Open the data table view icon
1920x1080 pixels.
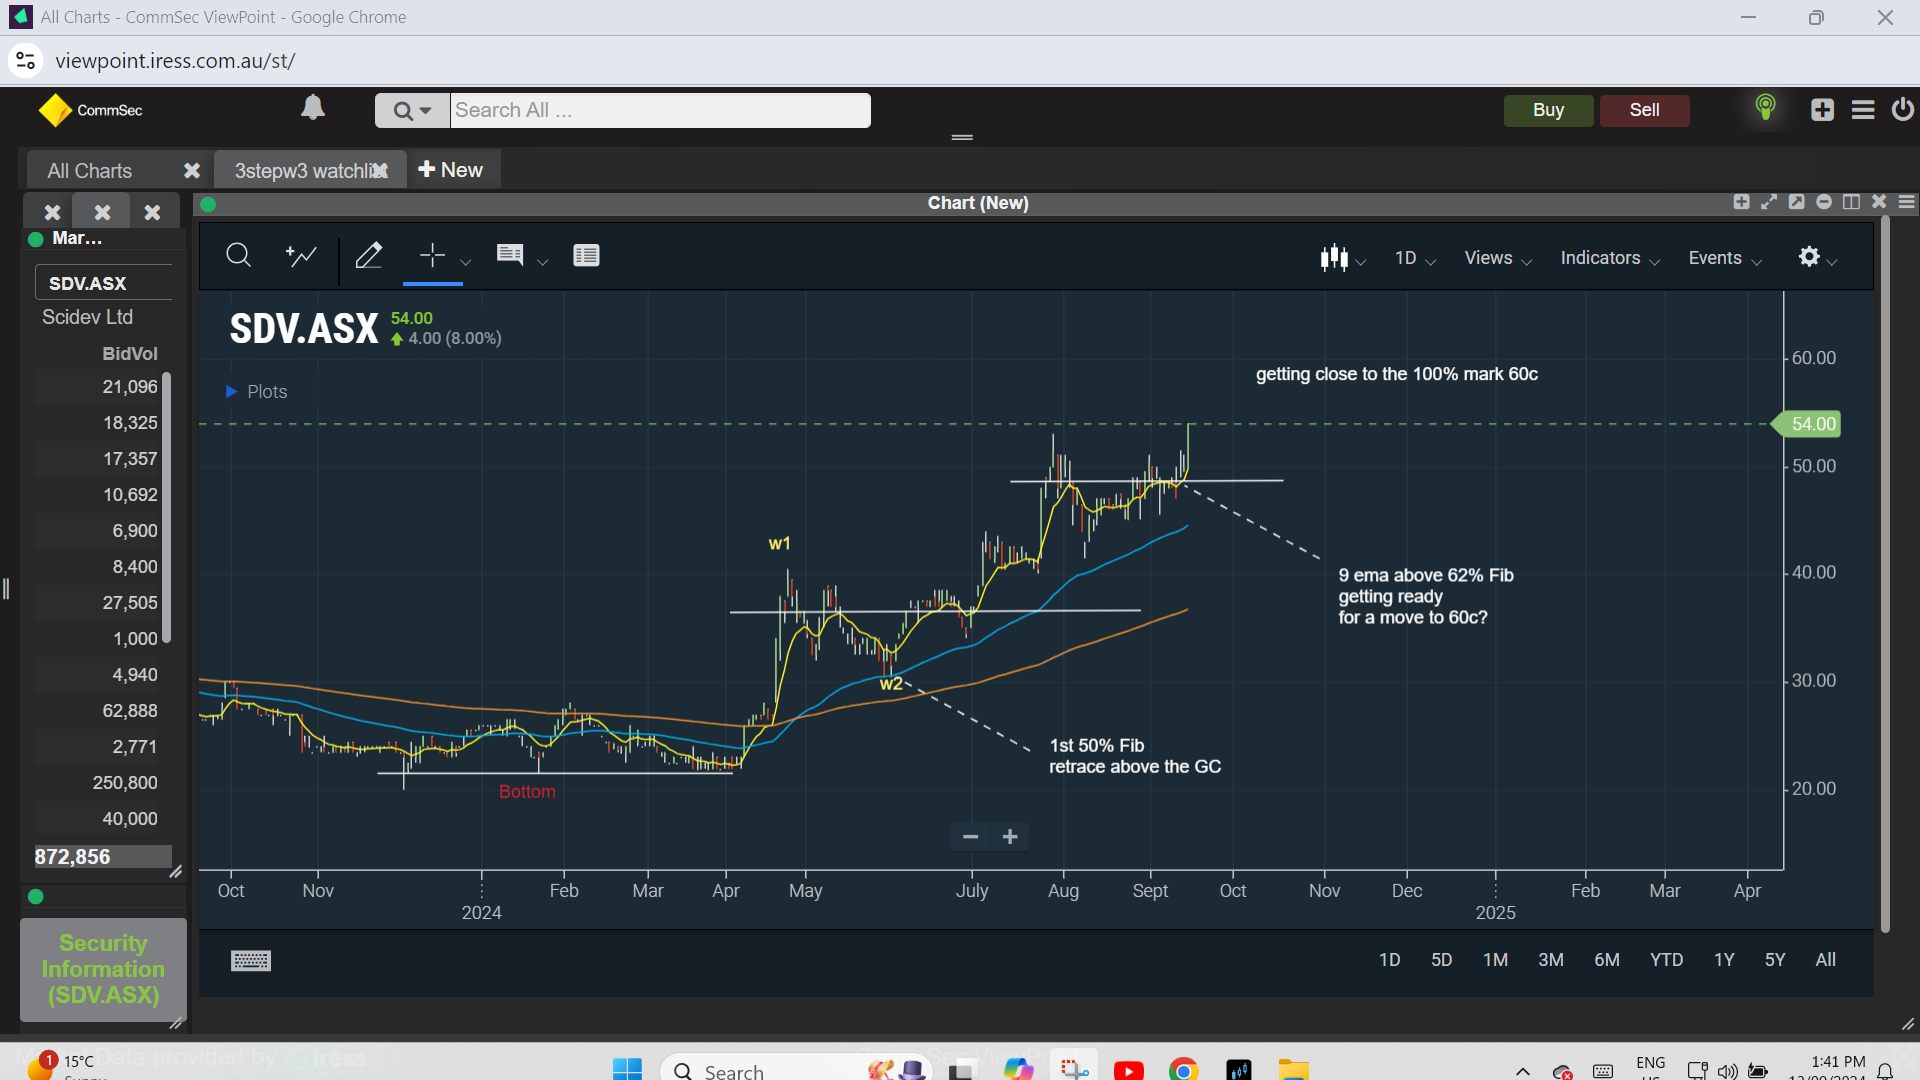[x=586, y=256]
